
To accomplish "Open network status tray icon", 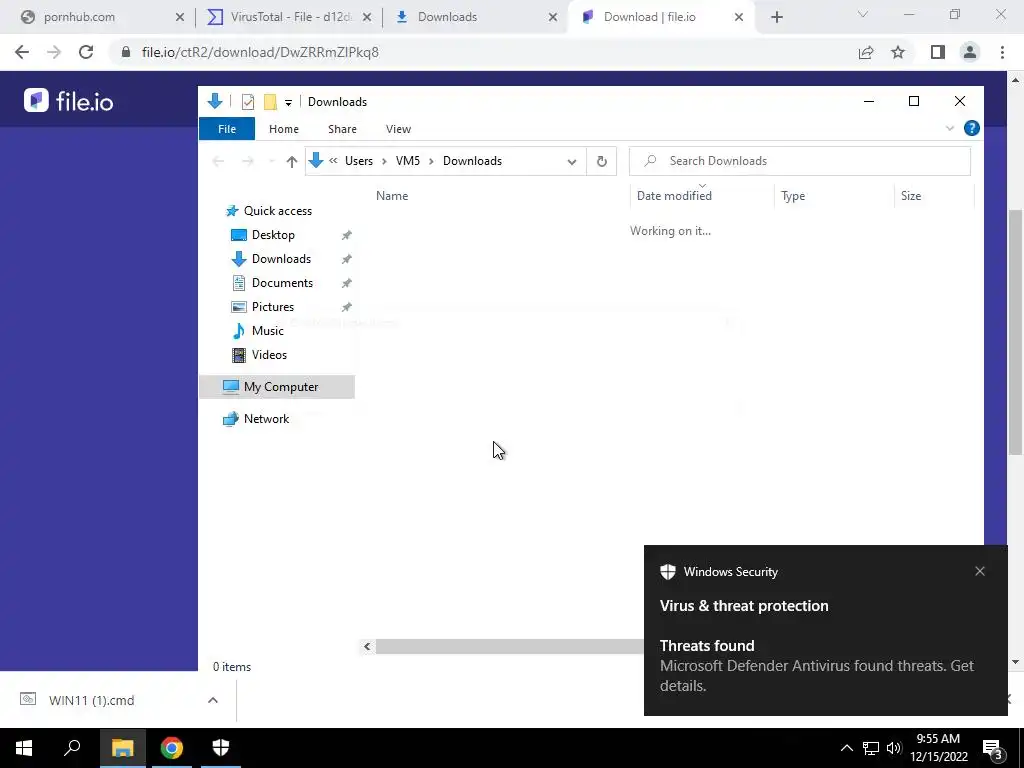I will coord(871,748).
